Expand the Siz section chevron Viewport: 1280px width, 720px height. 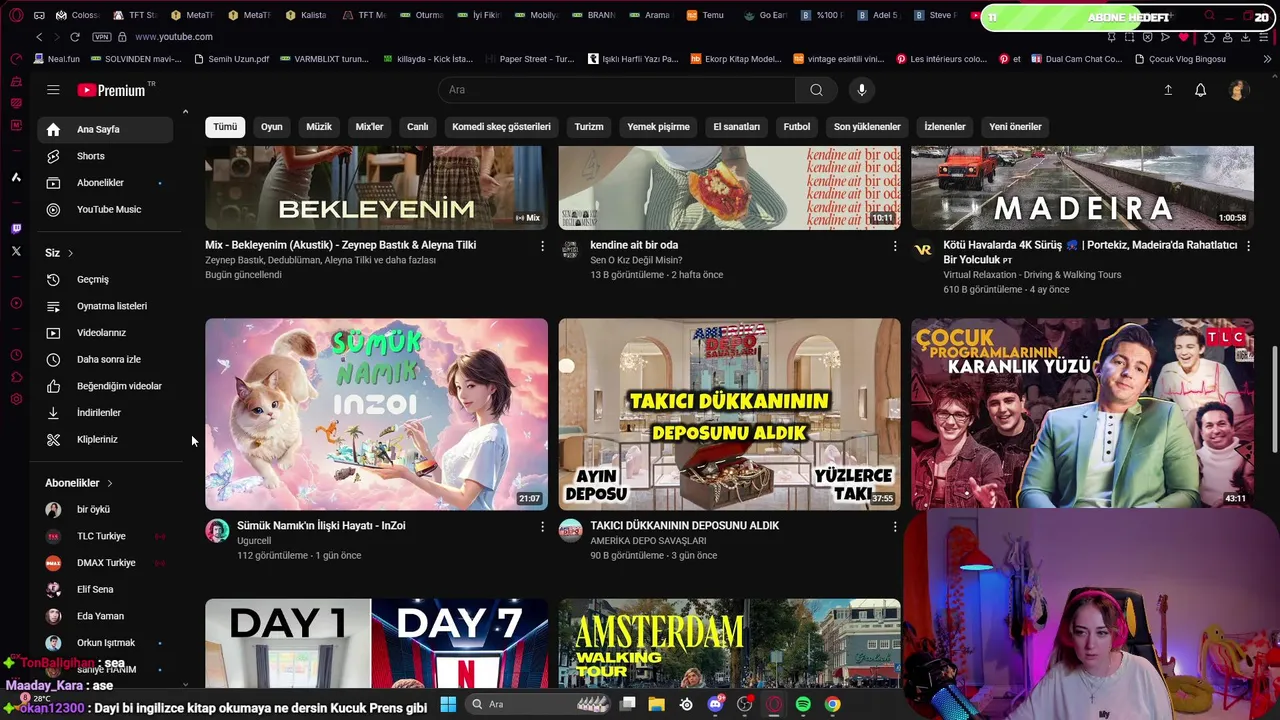(70, 253)
